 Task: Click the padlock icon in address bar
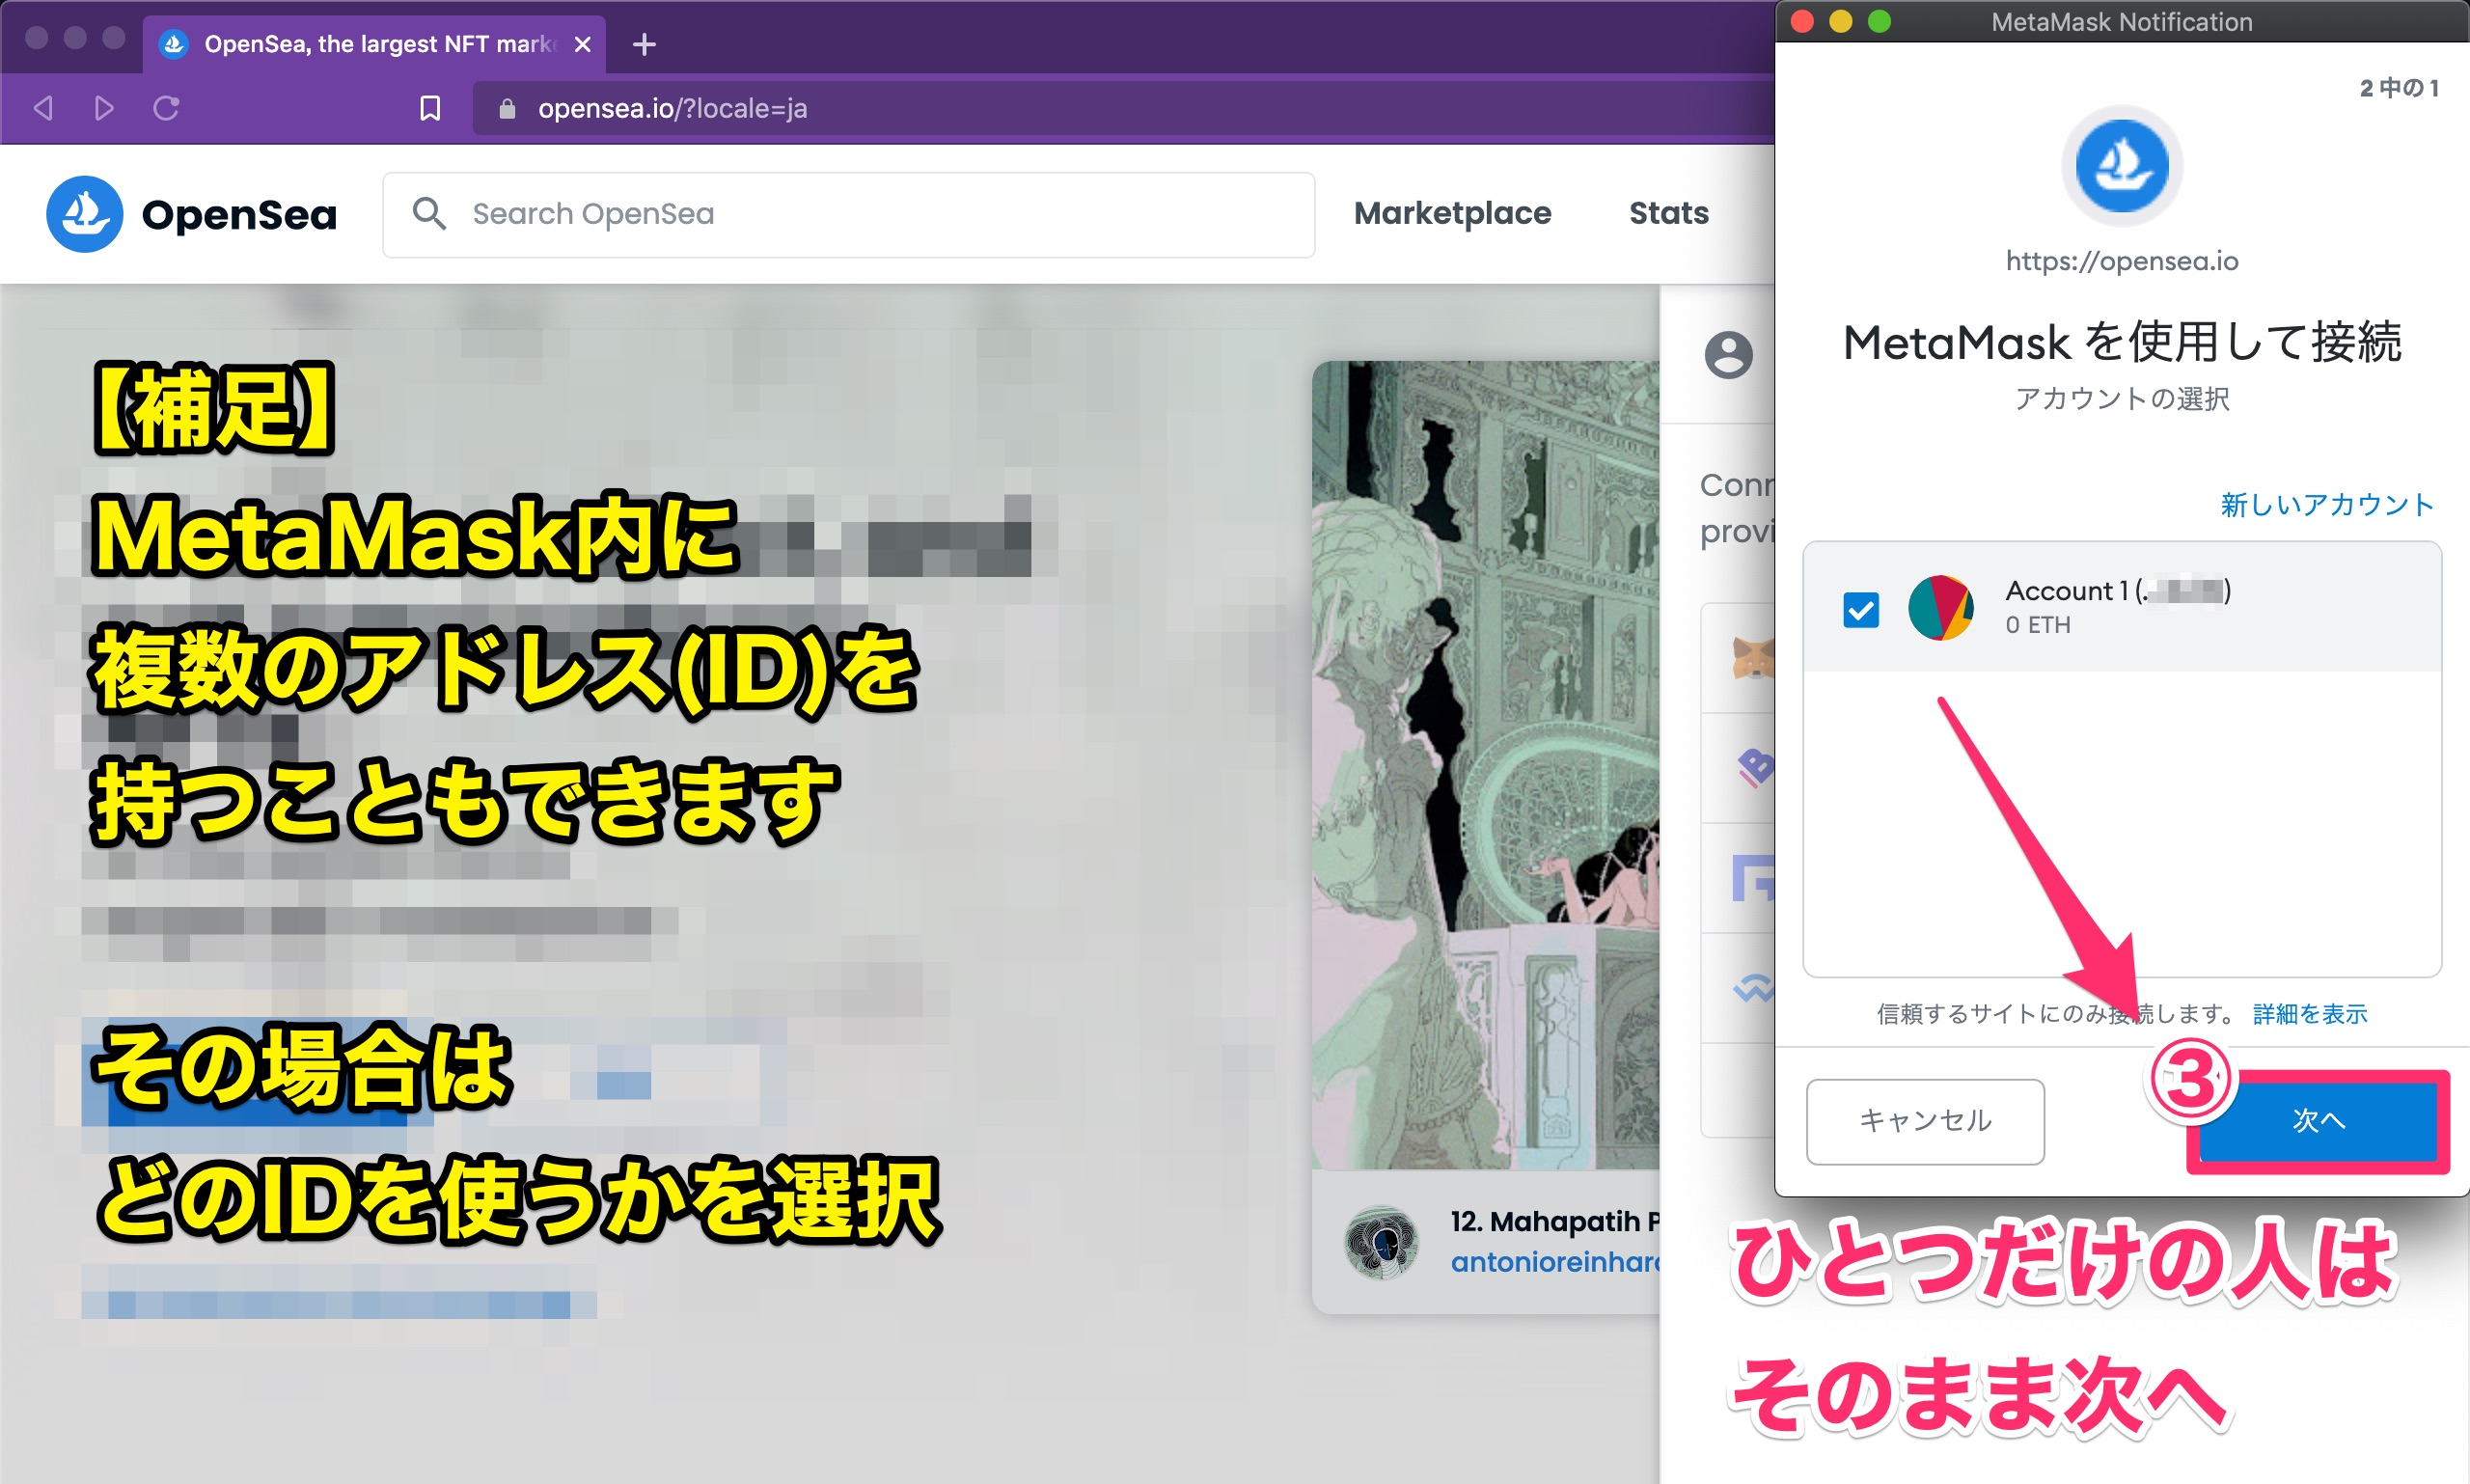tap(507, 109)
